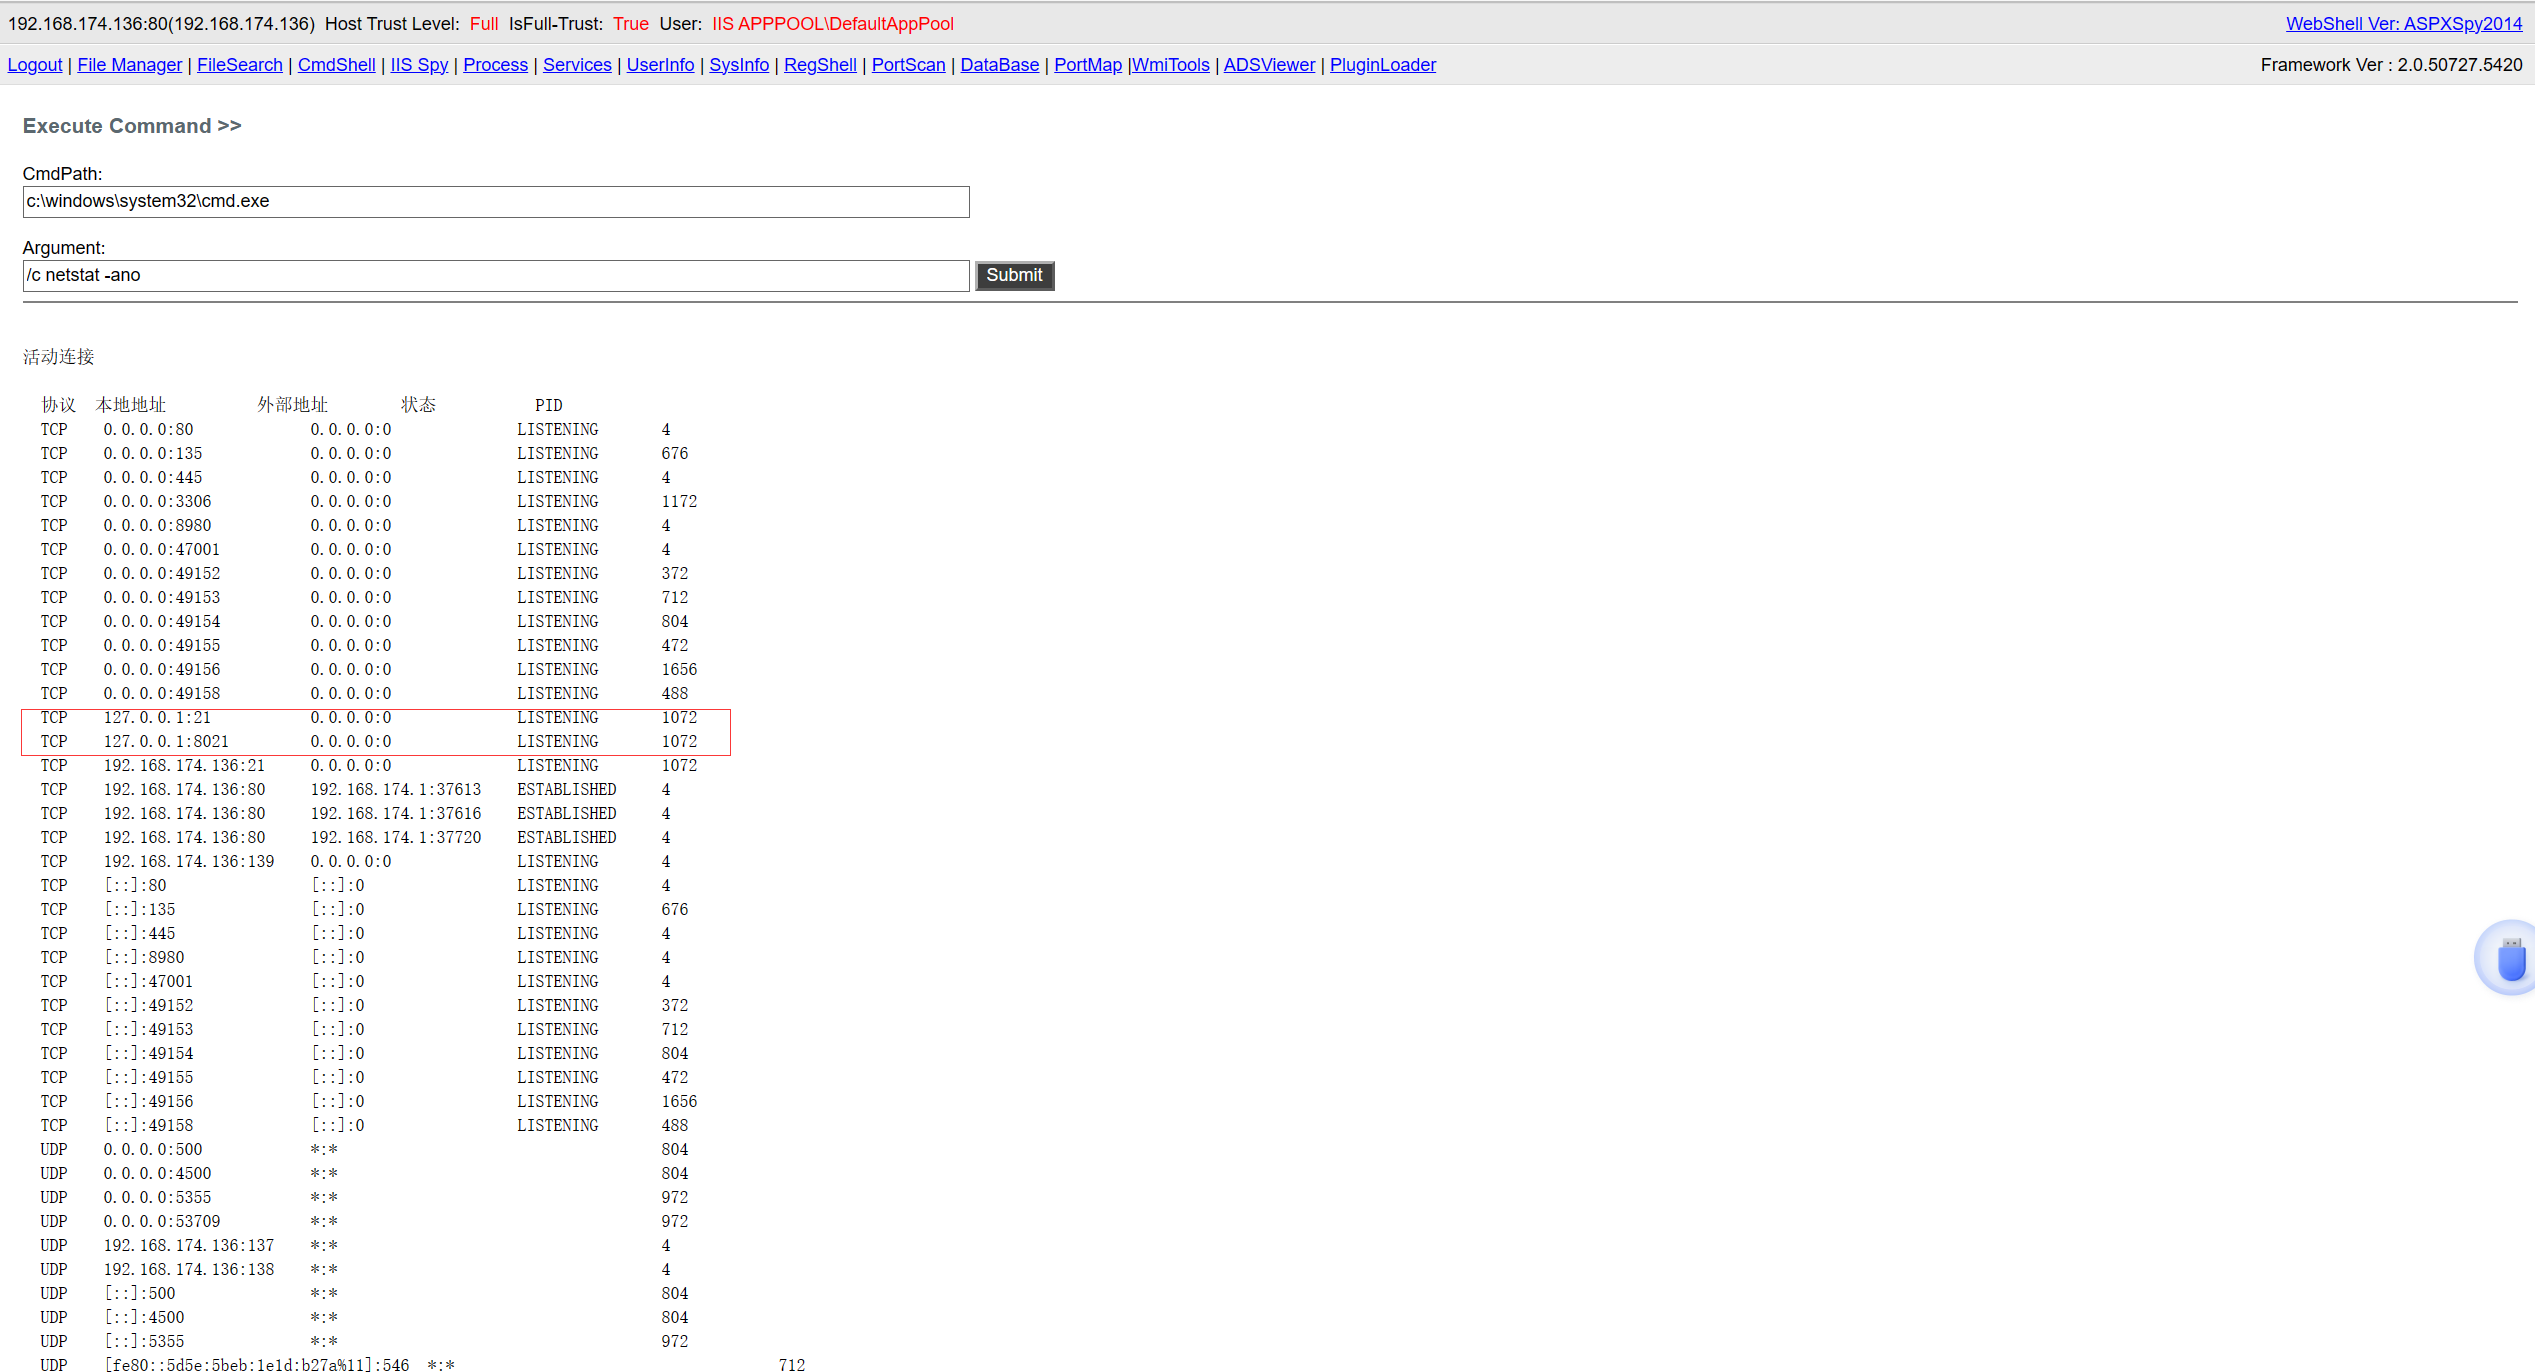2535x1372 pixels.
Task: Open the IIS Spy tool
Action: [419, 65]
